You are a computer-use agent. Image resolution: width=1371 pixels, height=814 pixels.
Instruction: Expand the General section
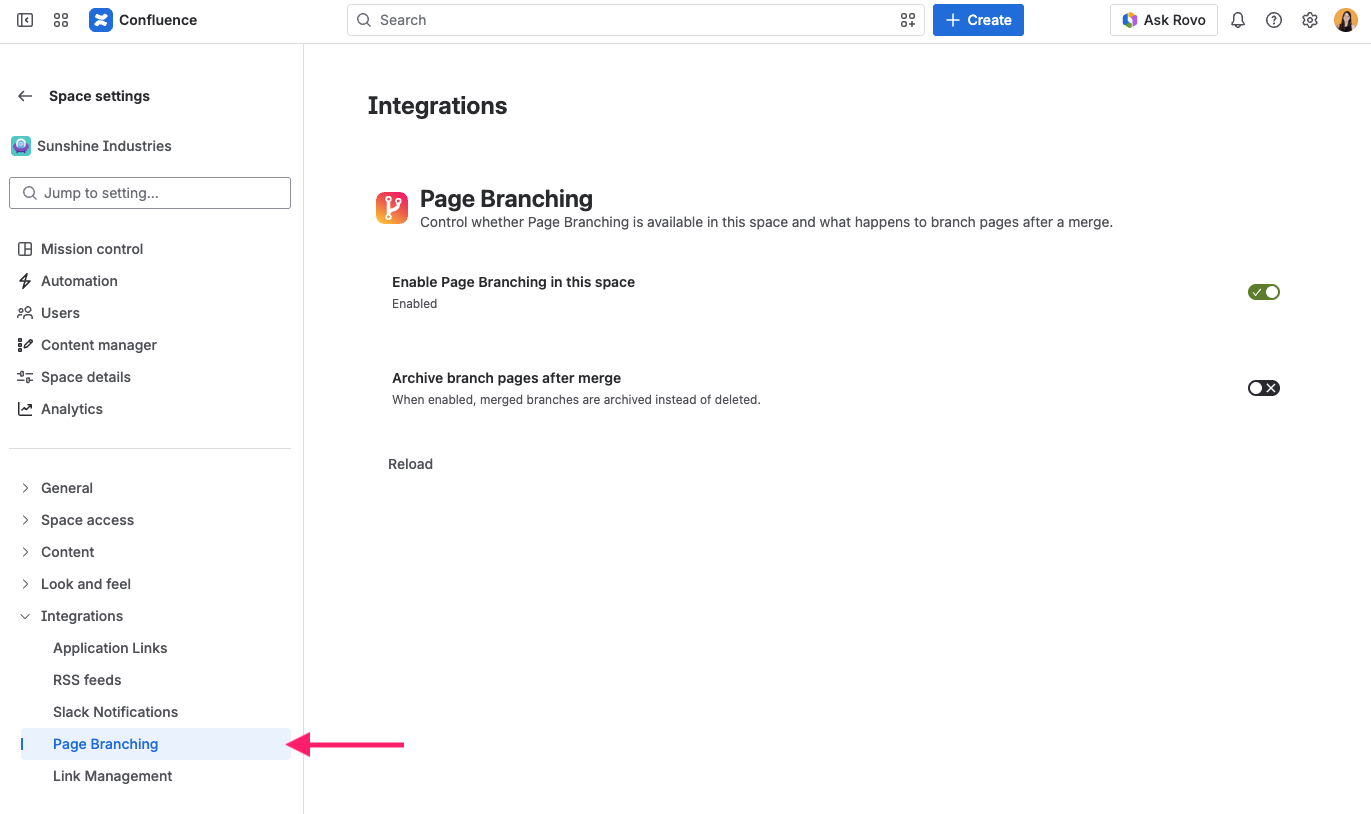click(x=25, y=488)
